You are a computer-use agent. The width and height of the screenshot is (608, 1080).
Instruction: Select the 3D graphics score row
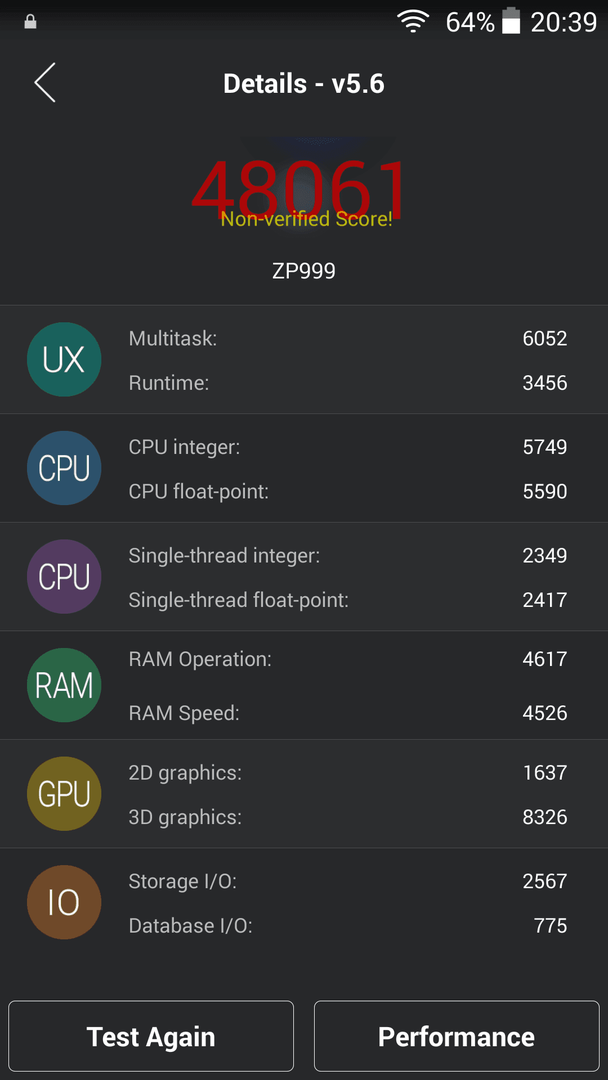point(348,818)
